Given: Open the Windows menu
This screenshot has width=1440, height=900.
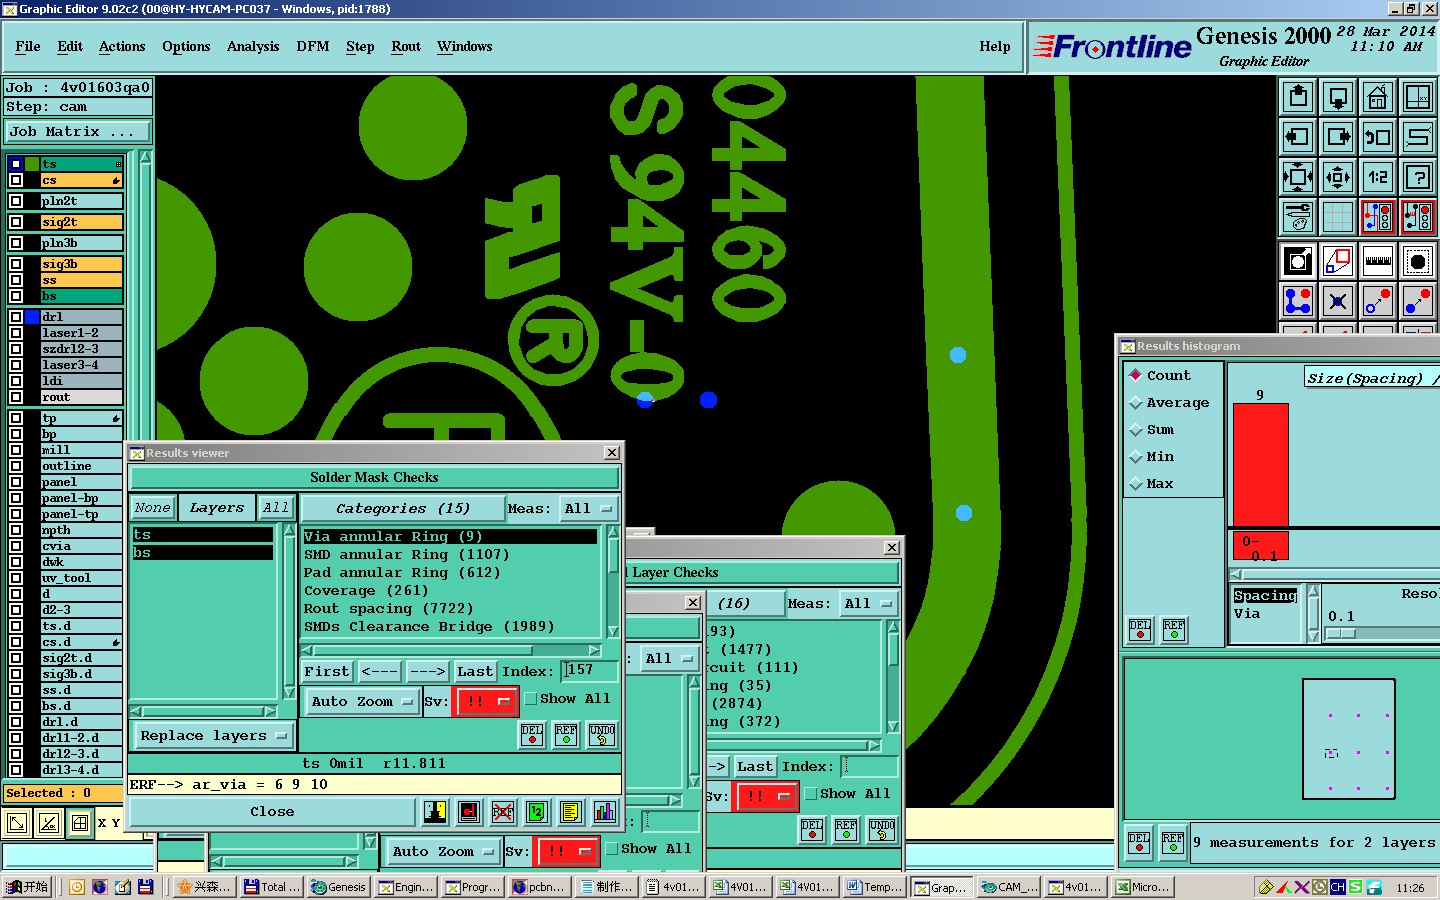Looking at the screenshot, I should click(x=465, y=47).
